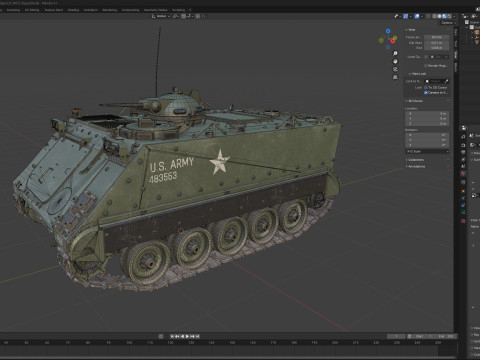480x360 pixels.
Task: Switch to the Geometry Nodes workspace tab
Action: pyautogui.click(x=156, y=10)
